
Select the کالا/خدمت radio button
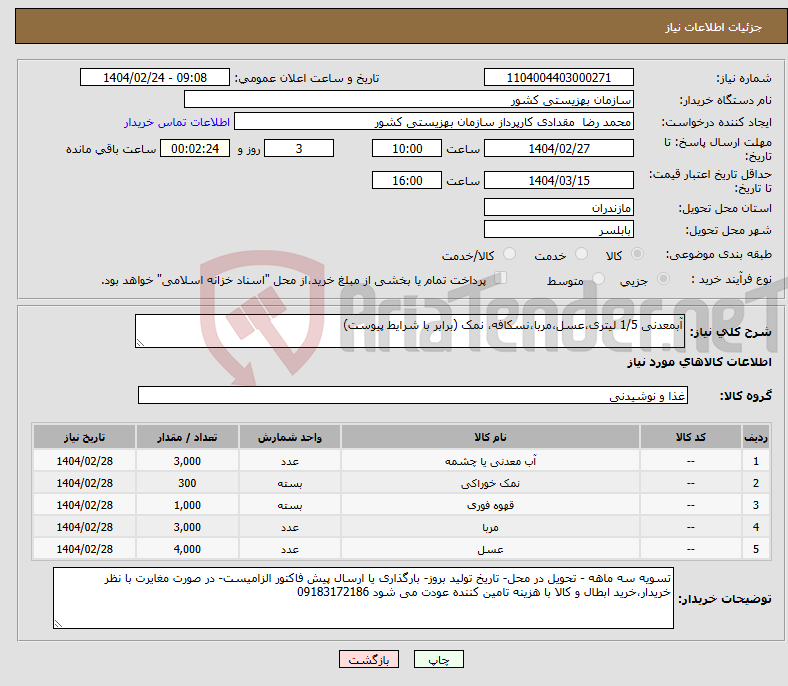tap(509, 254)
